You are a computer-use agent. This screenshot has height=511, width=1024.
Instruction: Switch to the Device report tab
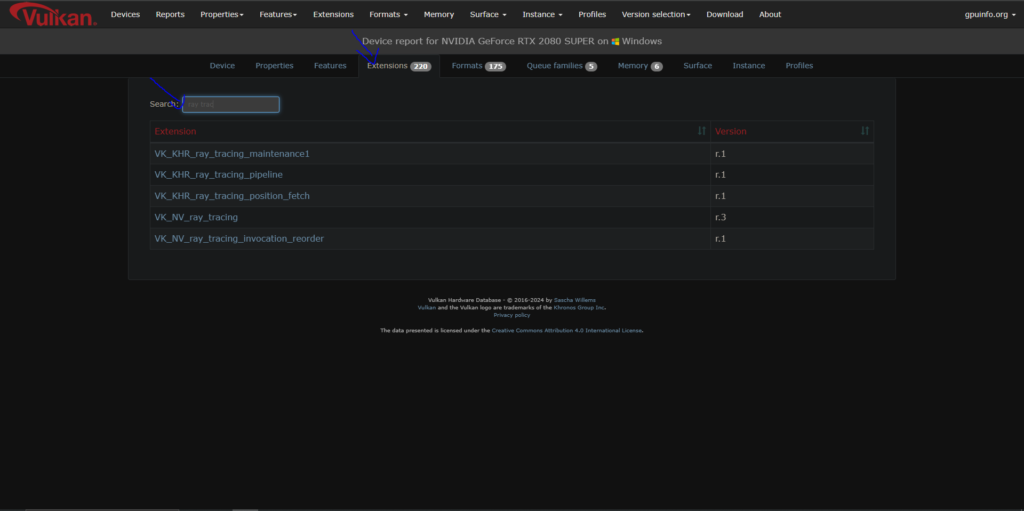pyautogui.click(x=222, y=66)
